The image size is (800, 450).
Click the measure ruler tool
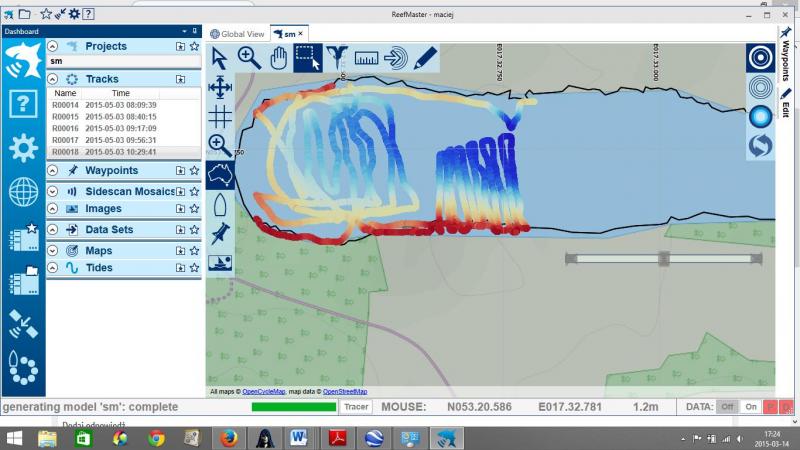coord(367,57)
